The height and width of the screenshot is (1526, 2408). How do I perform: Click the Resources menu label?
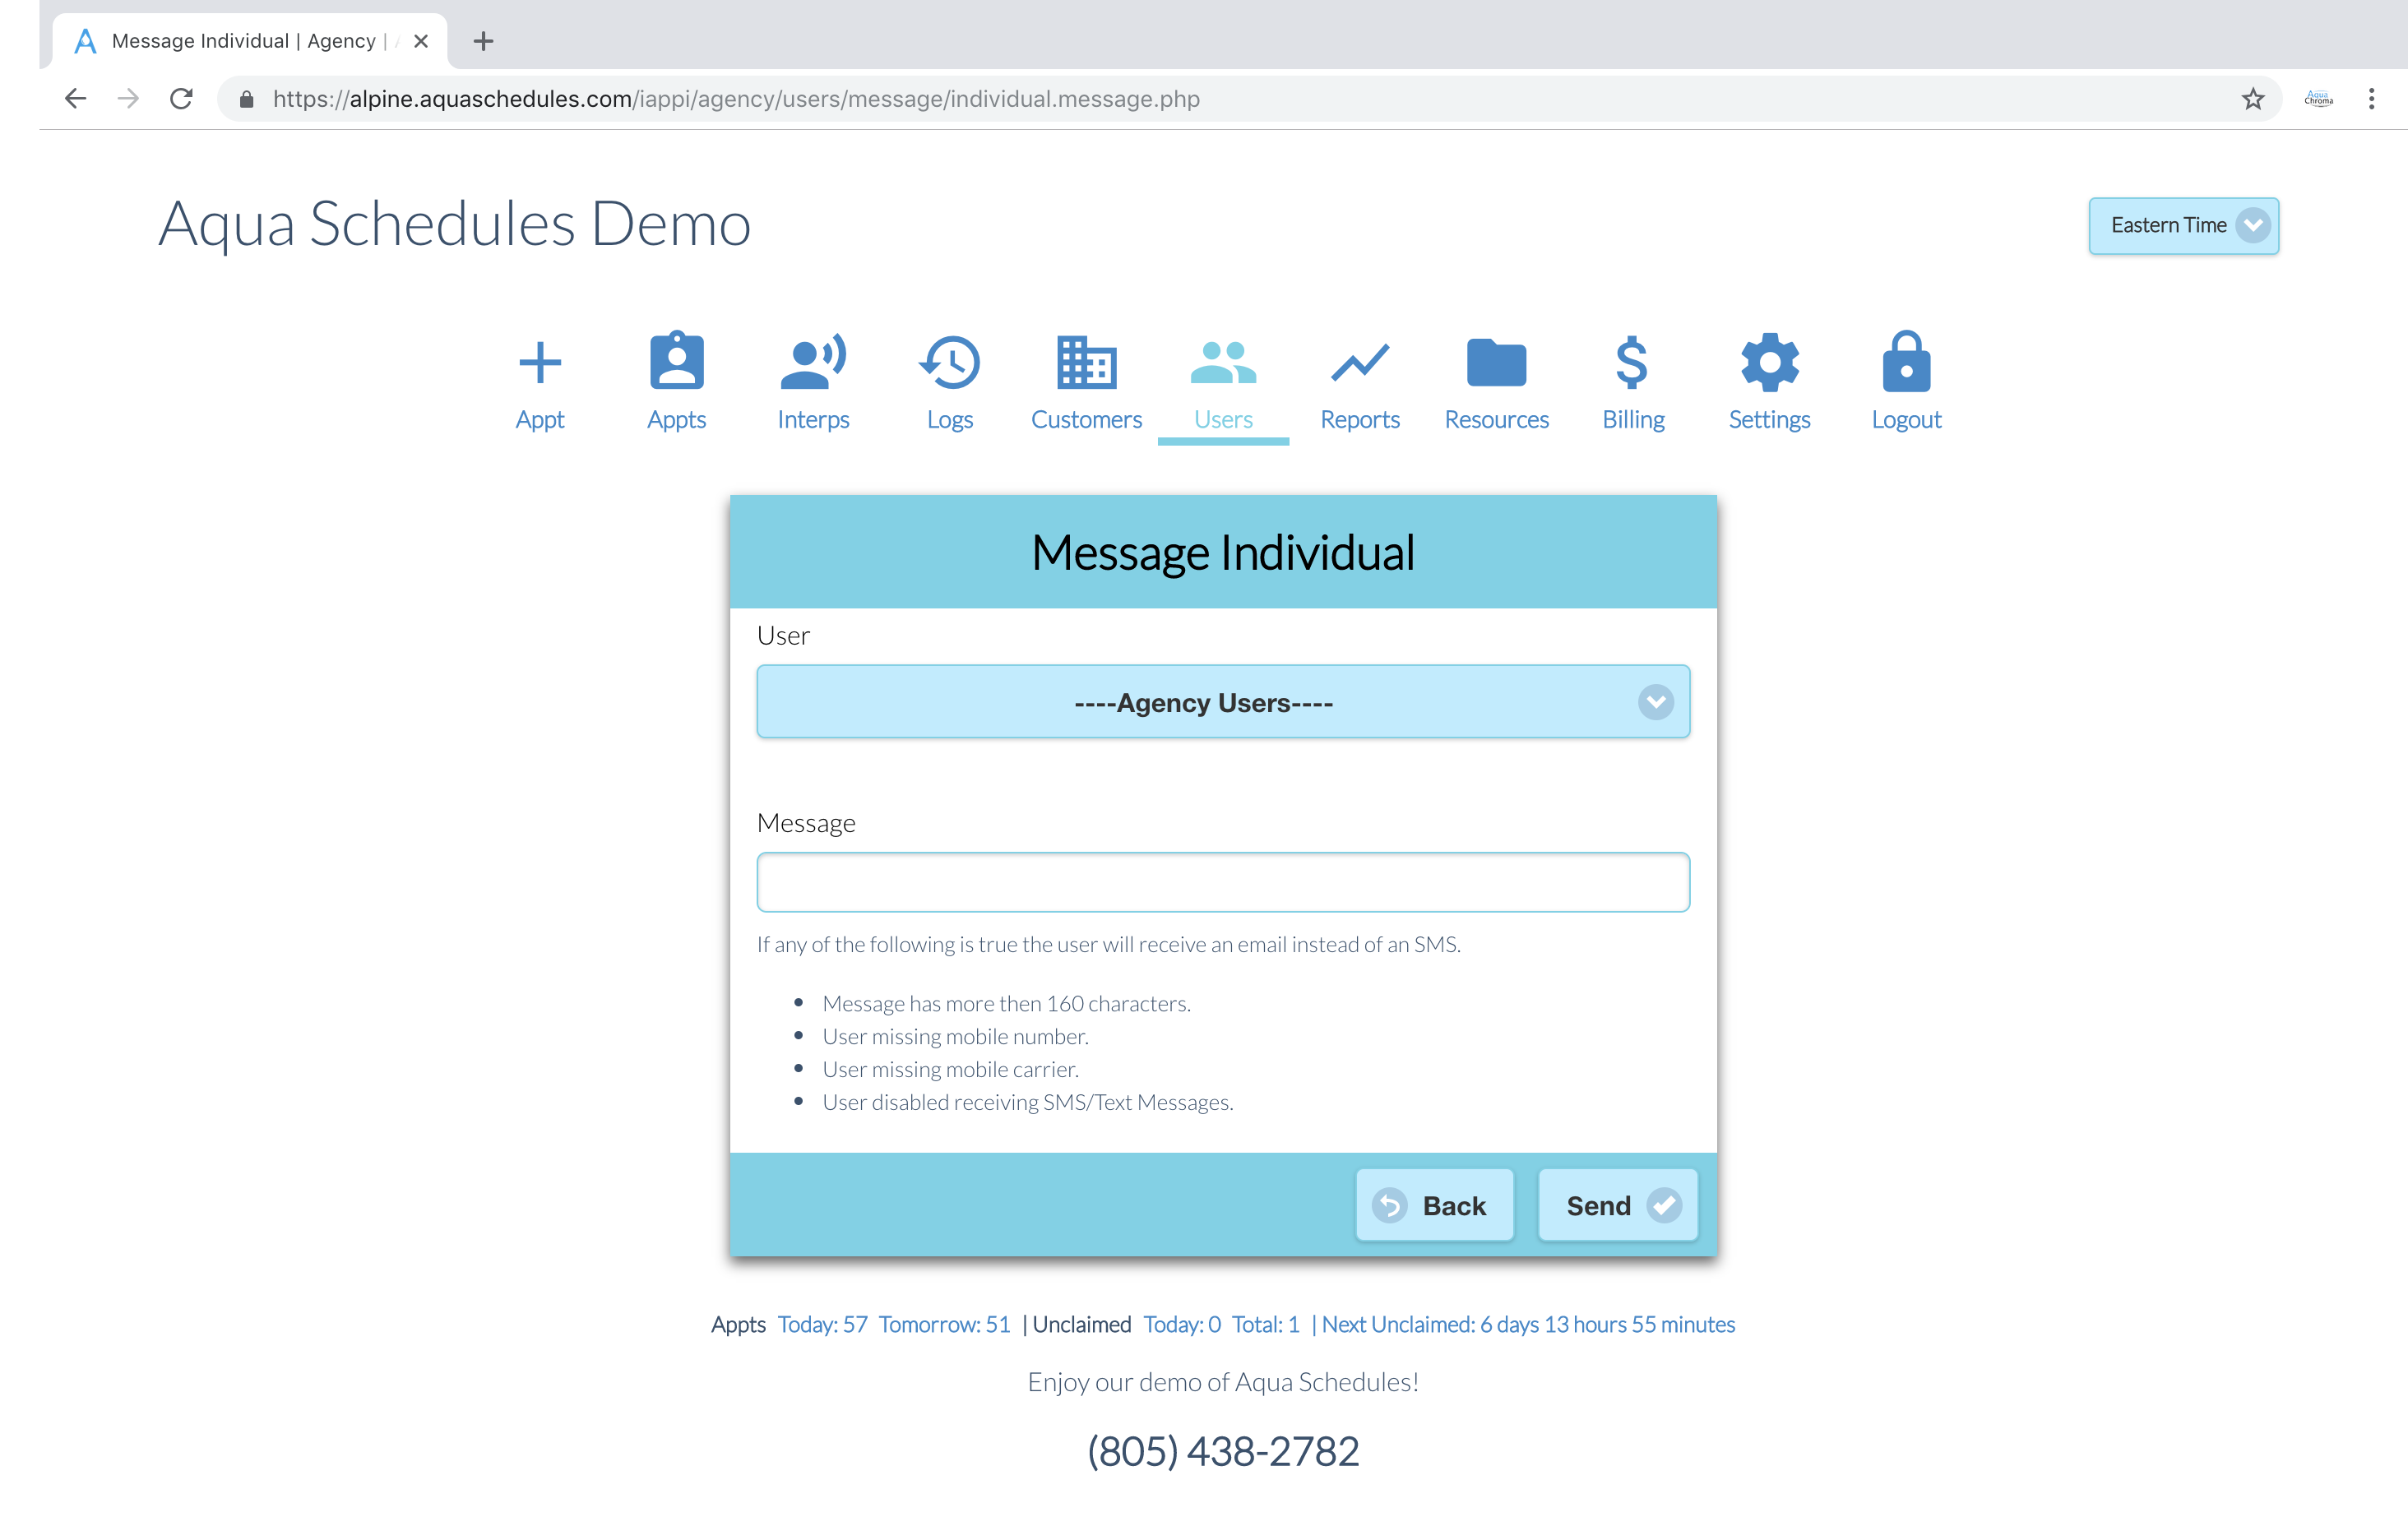[x=1496, y=419]
